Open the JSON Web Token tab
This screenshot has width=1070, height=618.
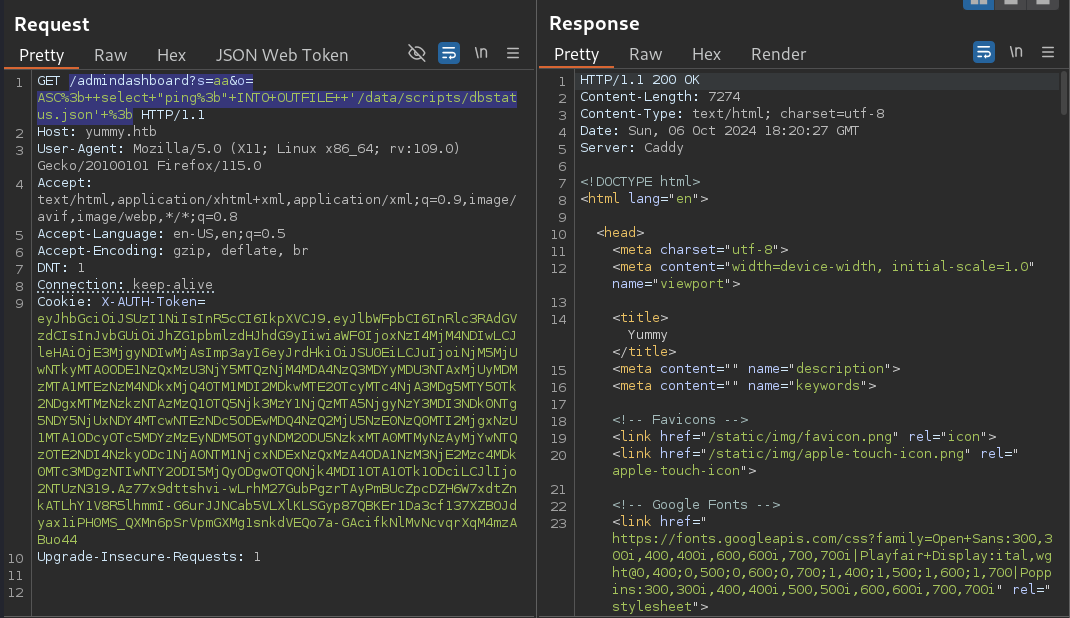click(282, 55)
